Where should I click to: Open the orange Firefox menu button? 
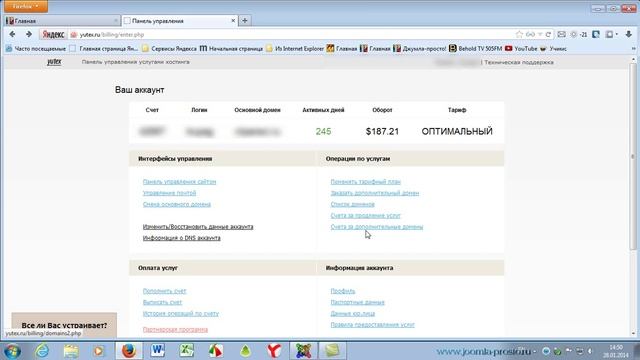tap(25, 6)
